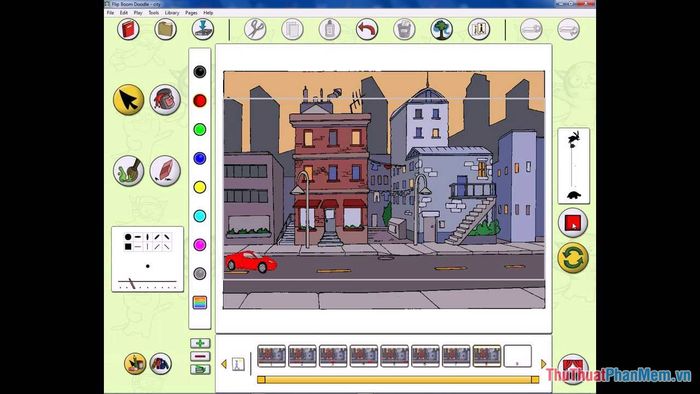700x394 pixels.
Task: Open the Edit menu
Action: [x=124, y=13]
